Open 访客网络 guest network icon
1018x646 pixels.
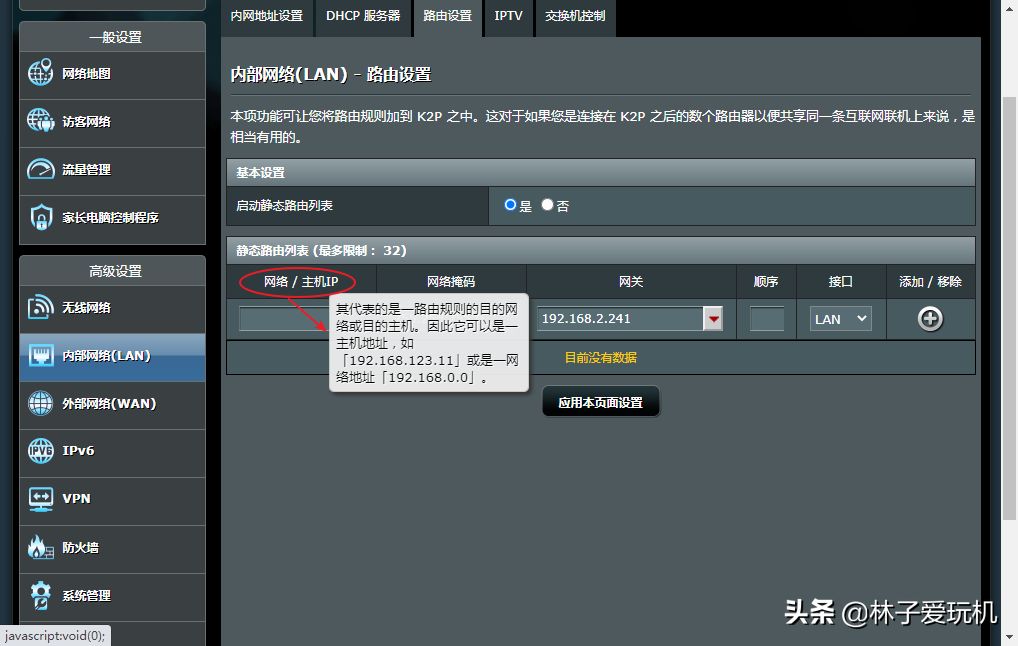(41, 121)
